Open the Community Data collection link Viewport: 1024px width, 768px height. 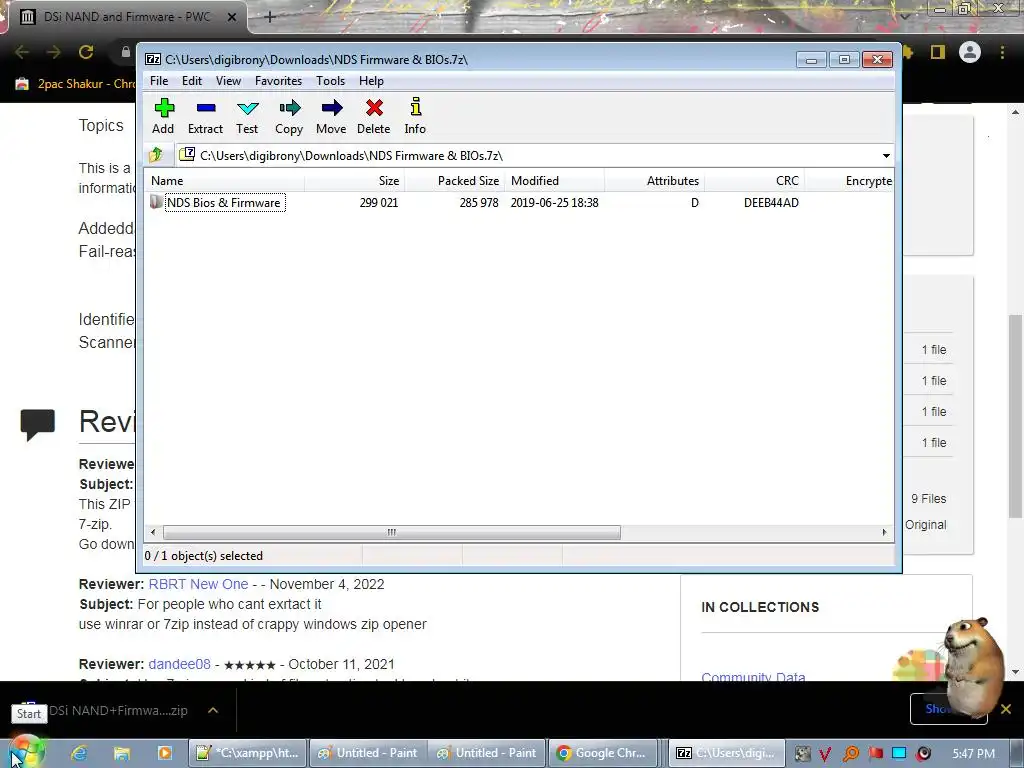point(753,677)
